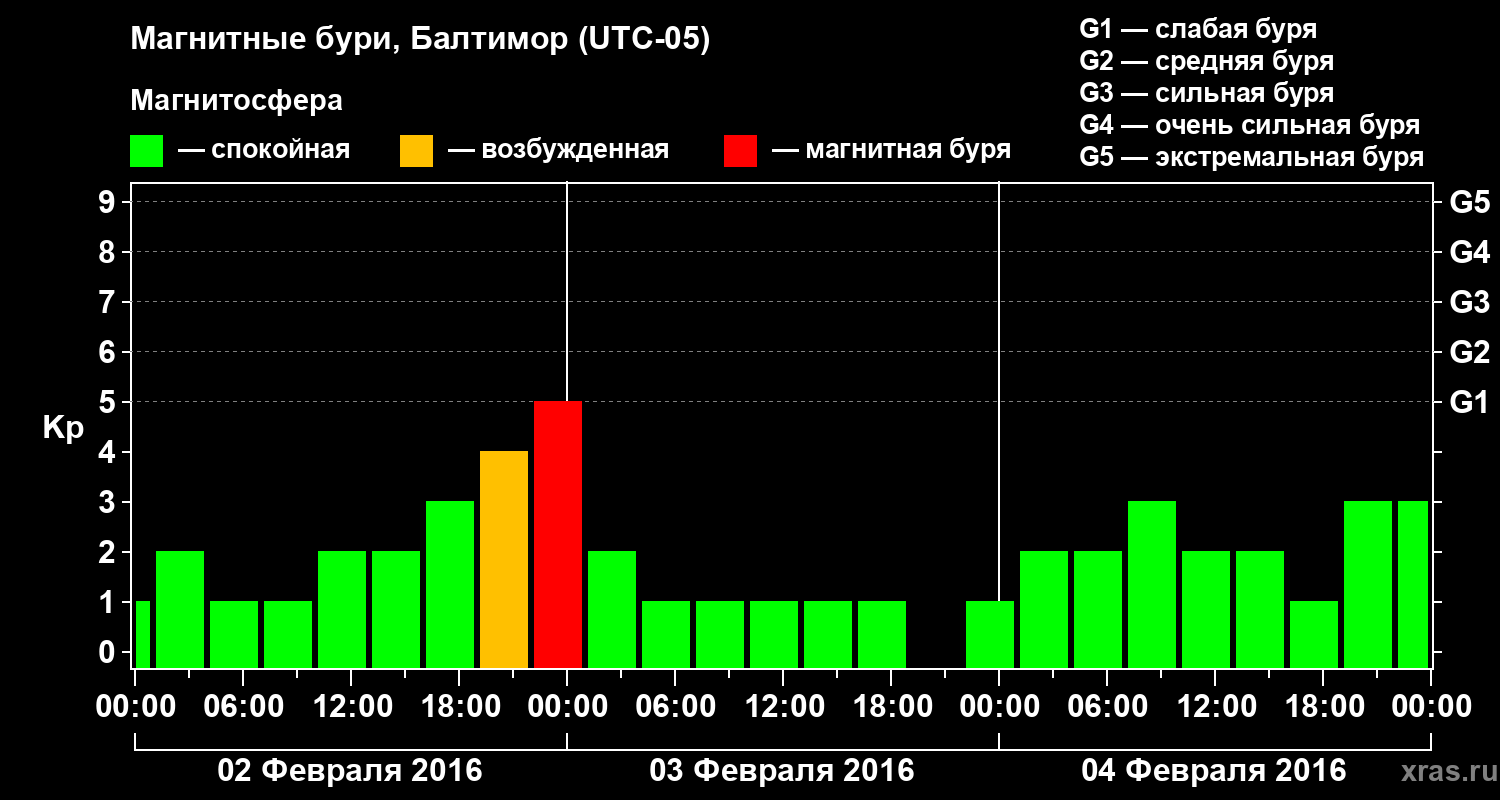Click the 'G2' right axis label

click(1470, 352)
